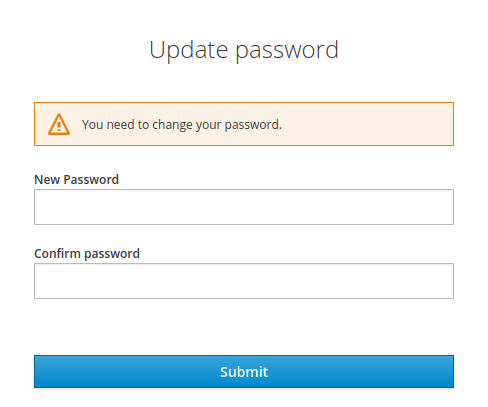Focus the Confirm password text box
This screenshot has width=488, height=407.
tap(244, 281)
